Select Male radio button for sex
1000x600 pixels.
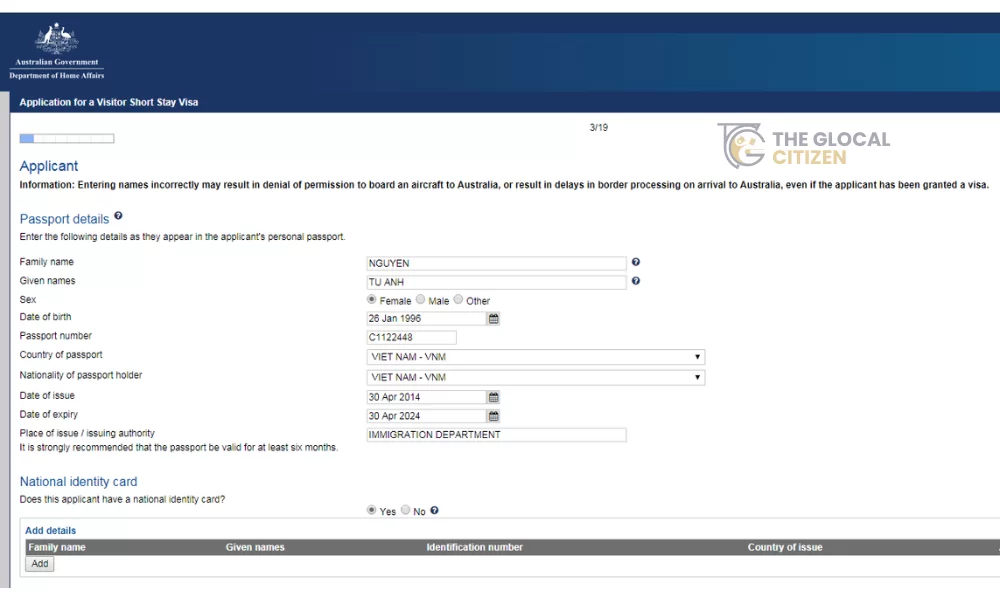click(421, 300)
